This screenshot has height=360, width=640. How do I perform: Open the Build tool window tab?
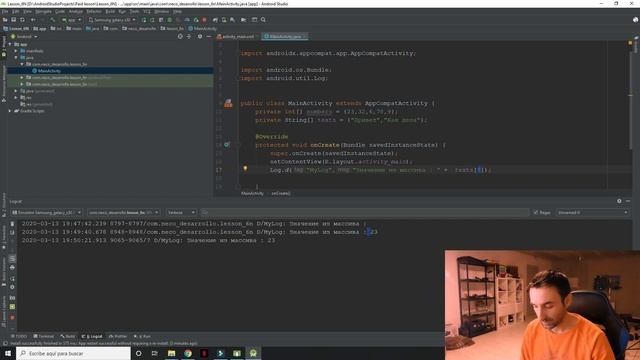coord(68,336)
